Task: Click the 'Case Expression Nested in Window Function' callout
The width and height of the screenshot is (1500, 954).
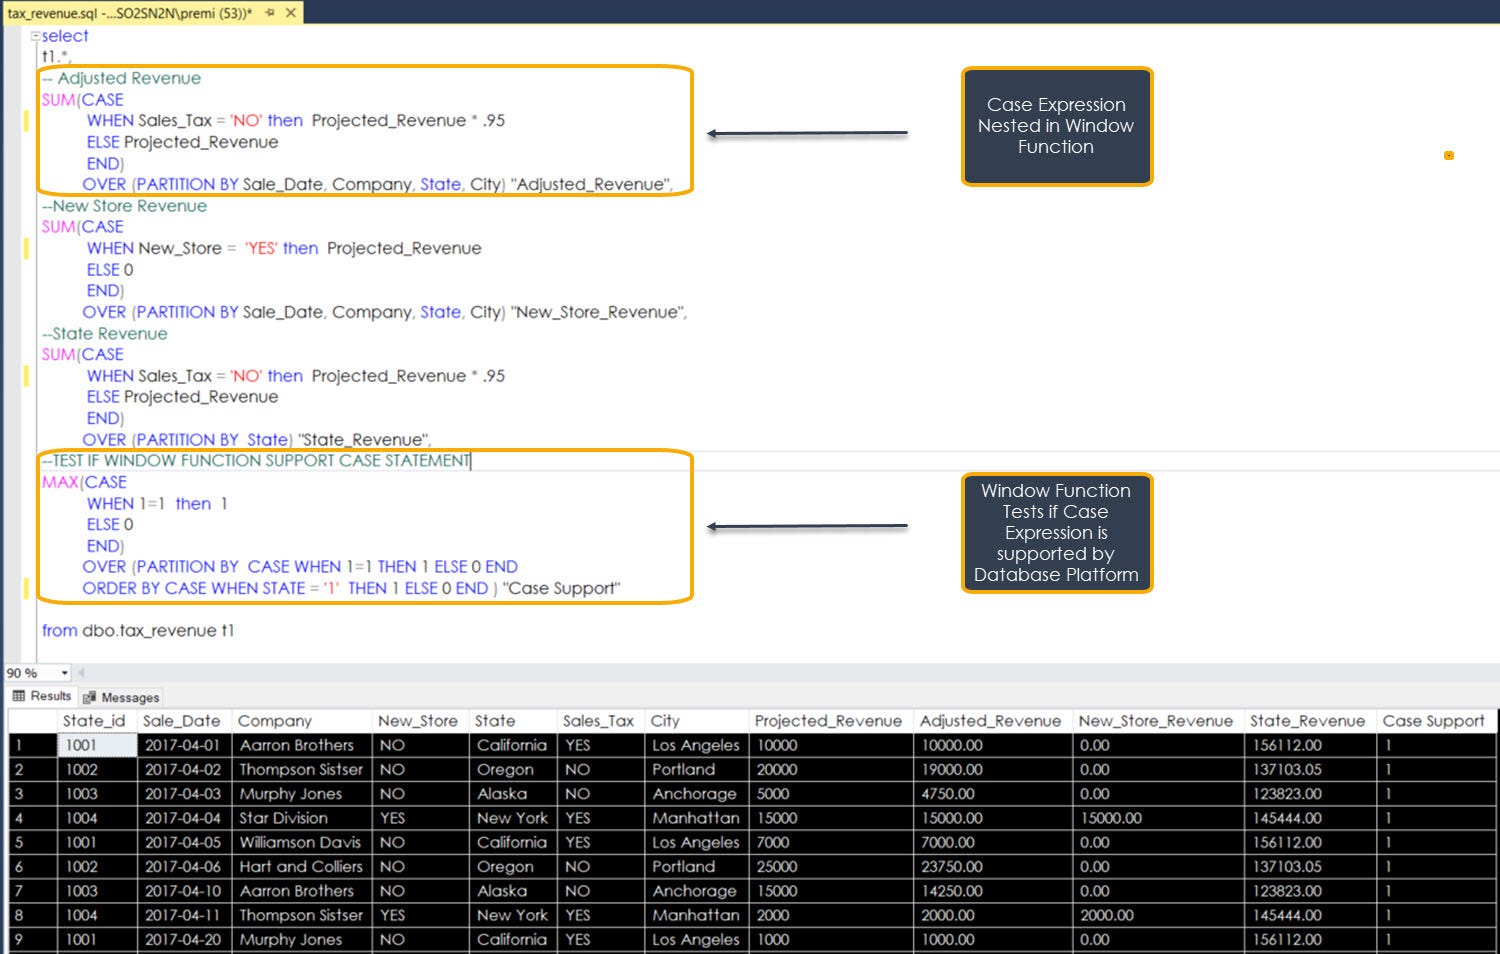Action: 1056,126
